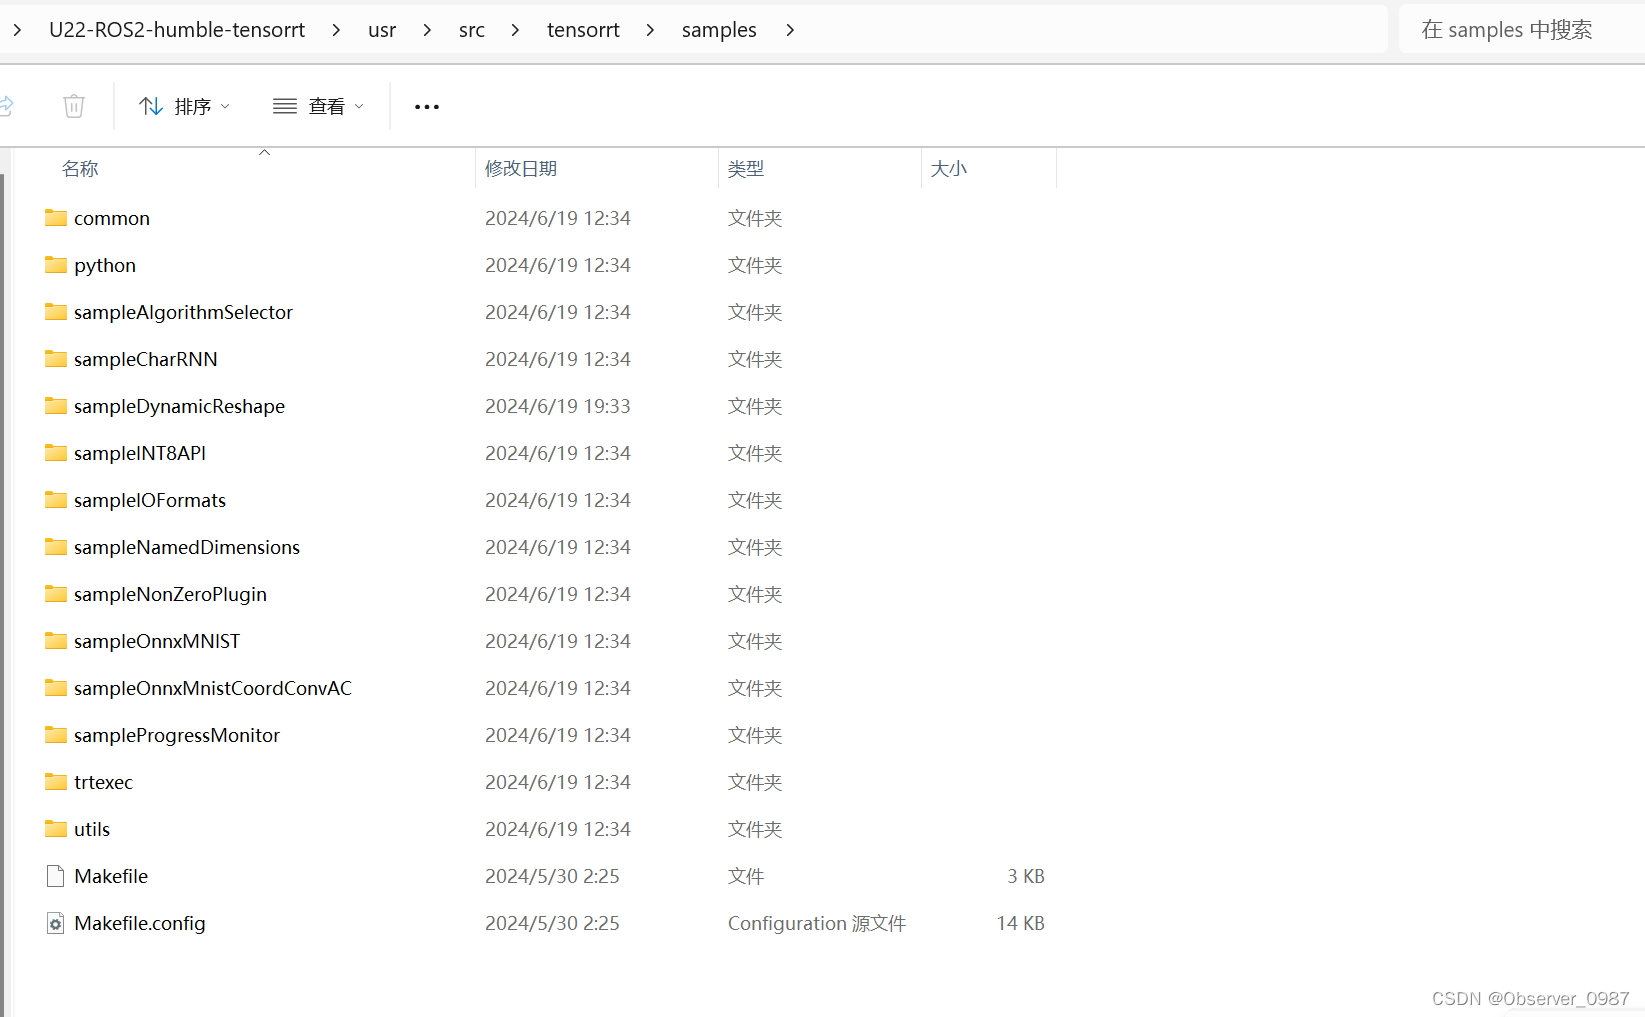Expand the chevron before U22-ROS2-humble-tensorrt
1645x1017 pixels.
point(17,30)
